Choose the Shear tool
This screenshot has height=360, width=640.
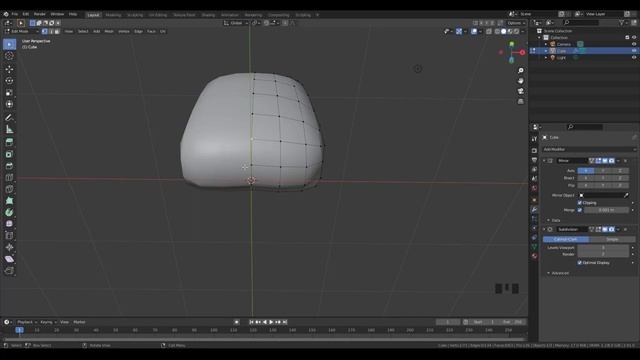(x=9, y=259)
